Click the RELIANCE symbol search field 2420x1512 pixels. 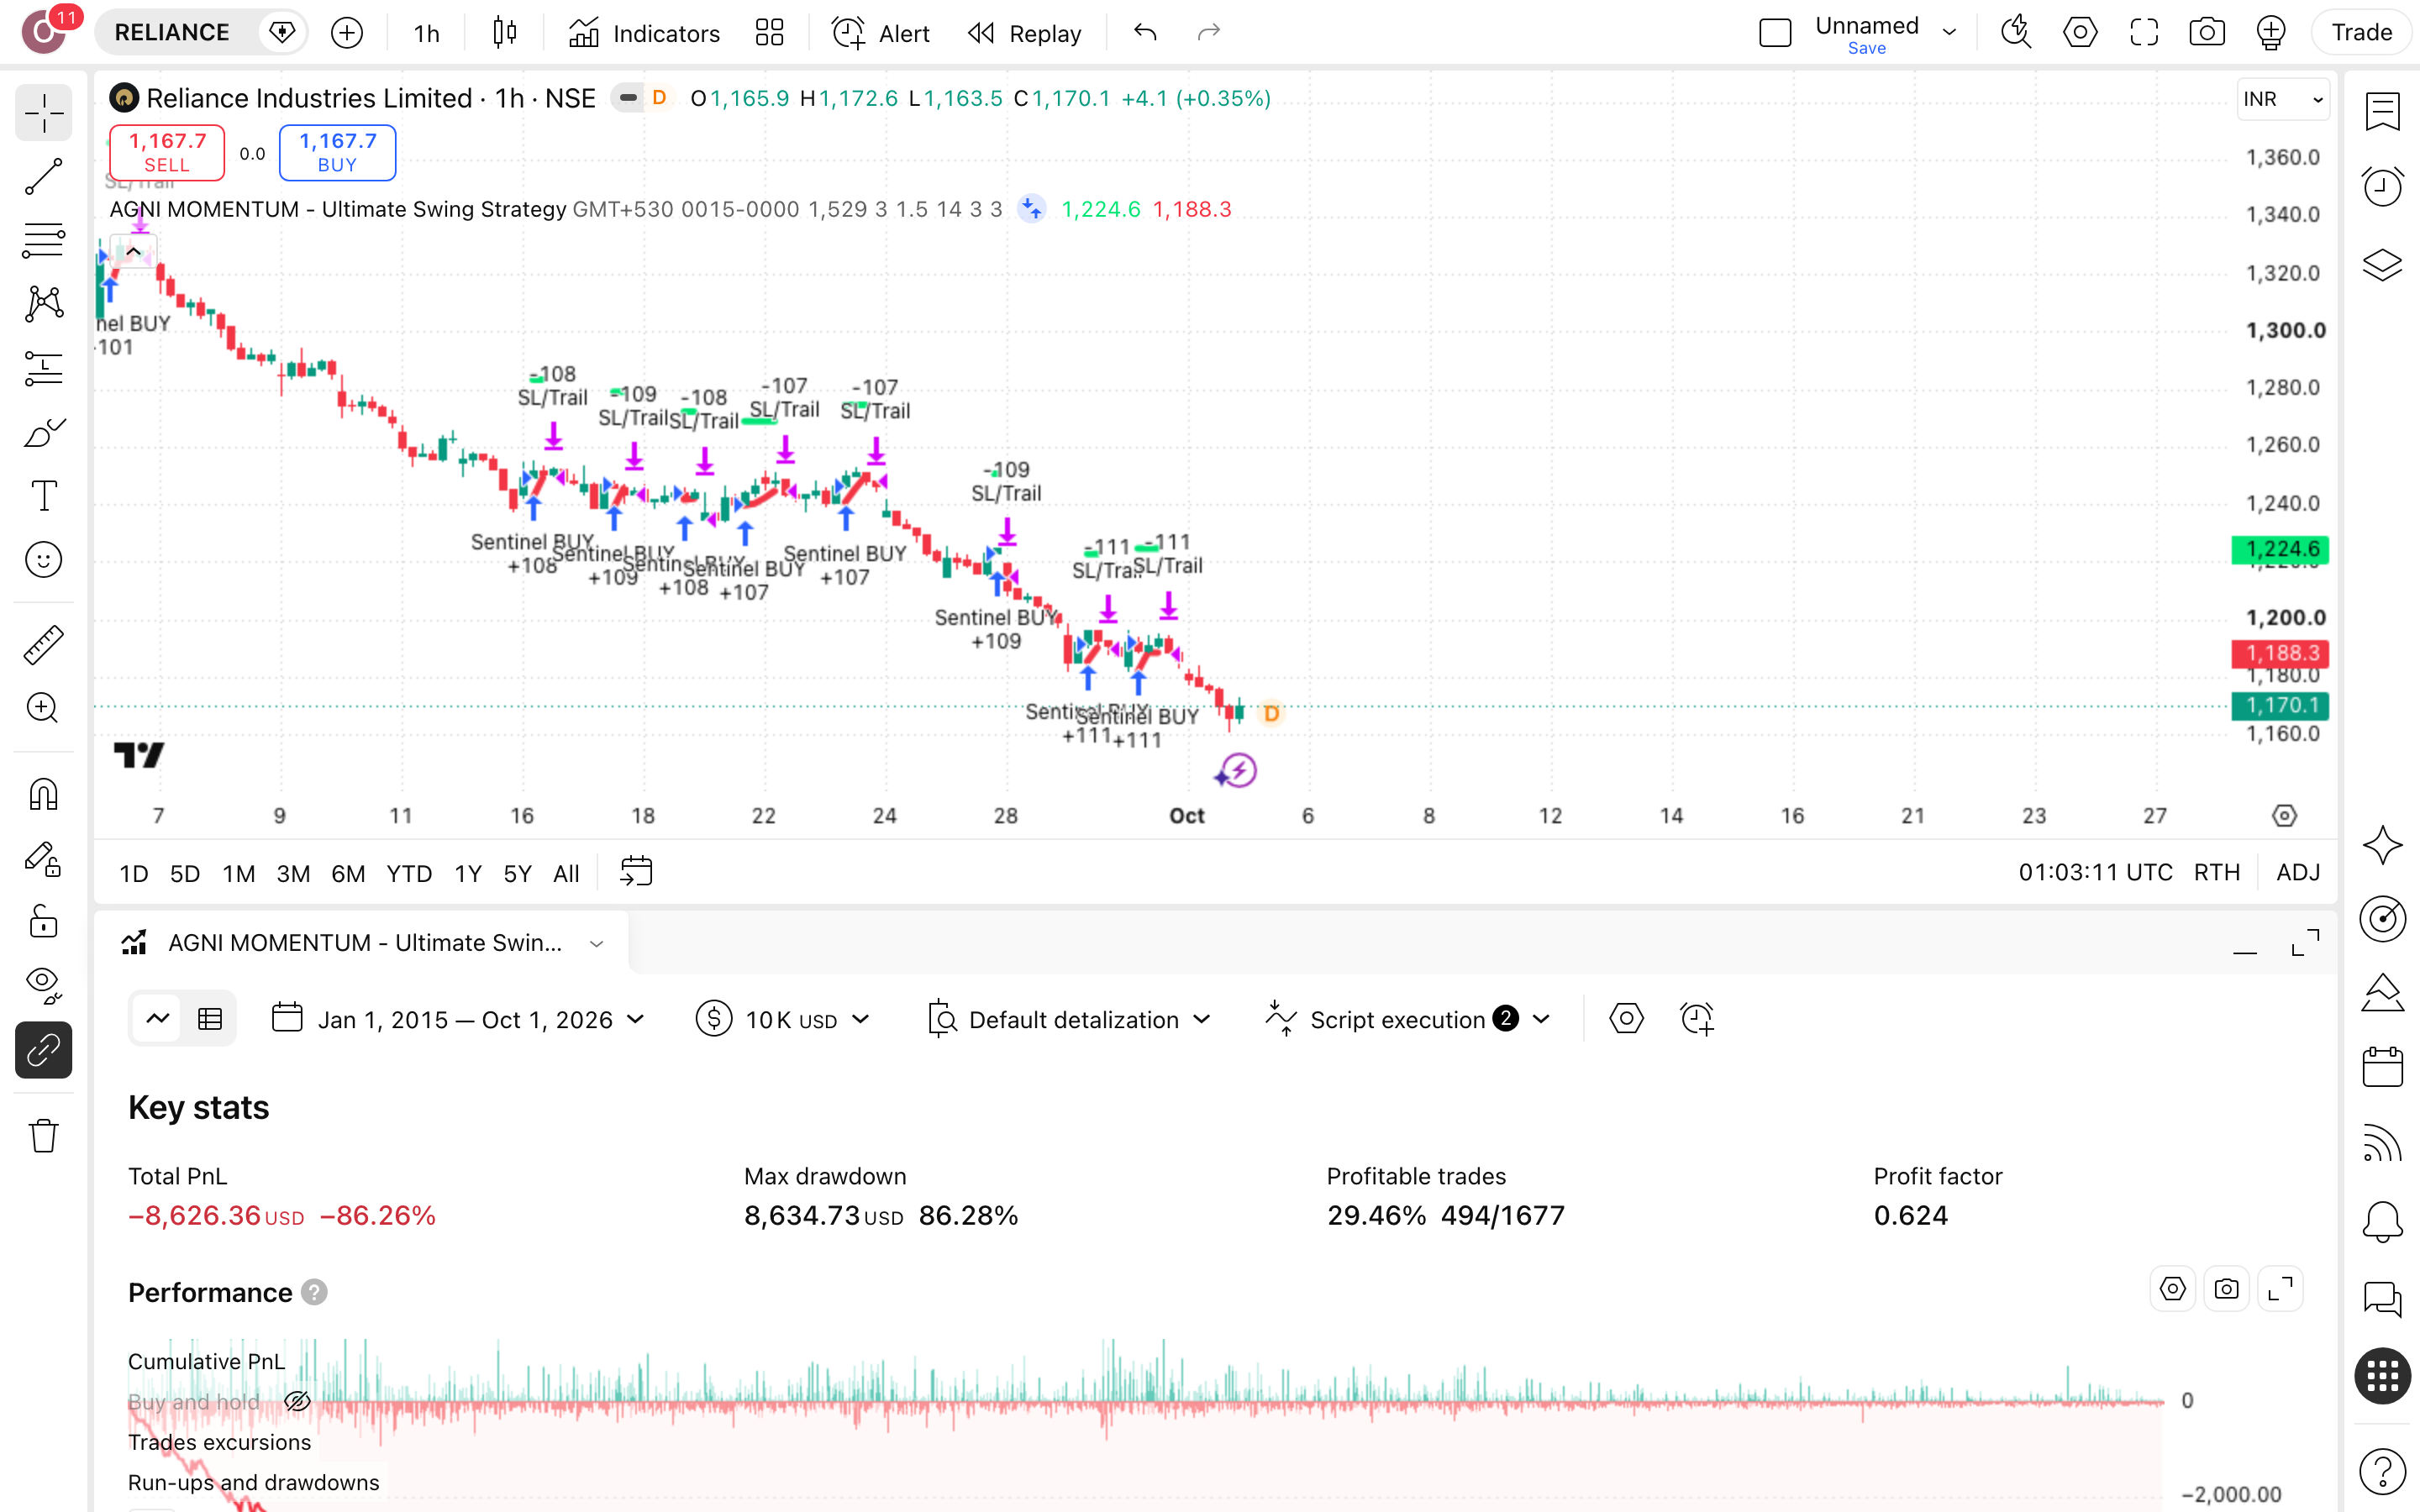click(x=172, y=33)
